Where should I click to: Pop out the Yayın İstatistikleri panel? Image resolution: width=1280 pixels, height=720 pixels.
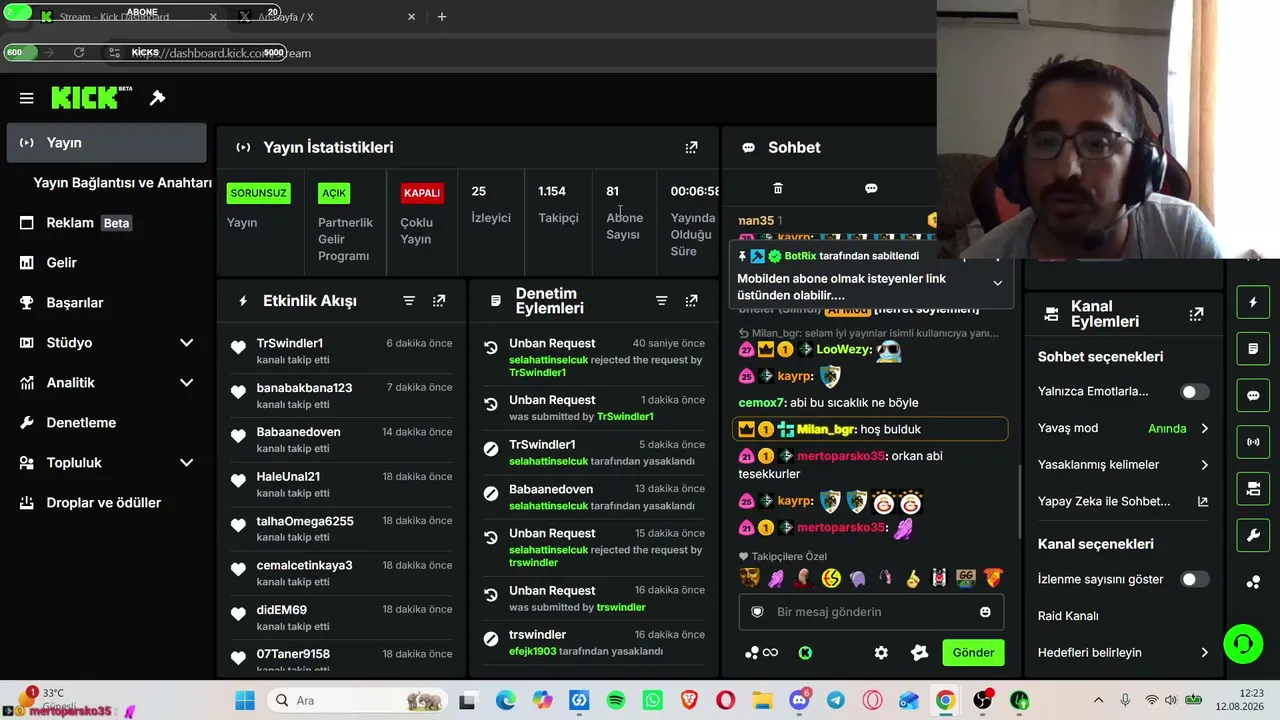point(691,147)
